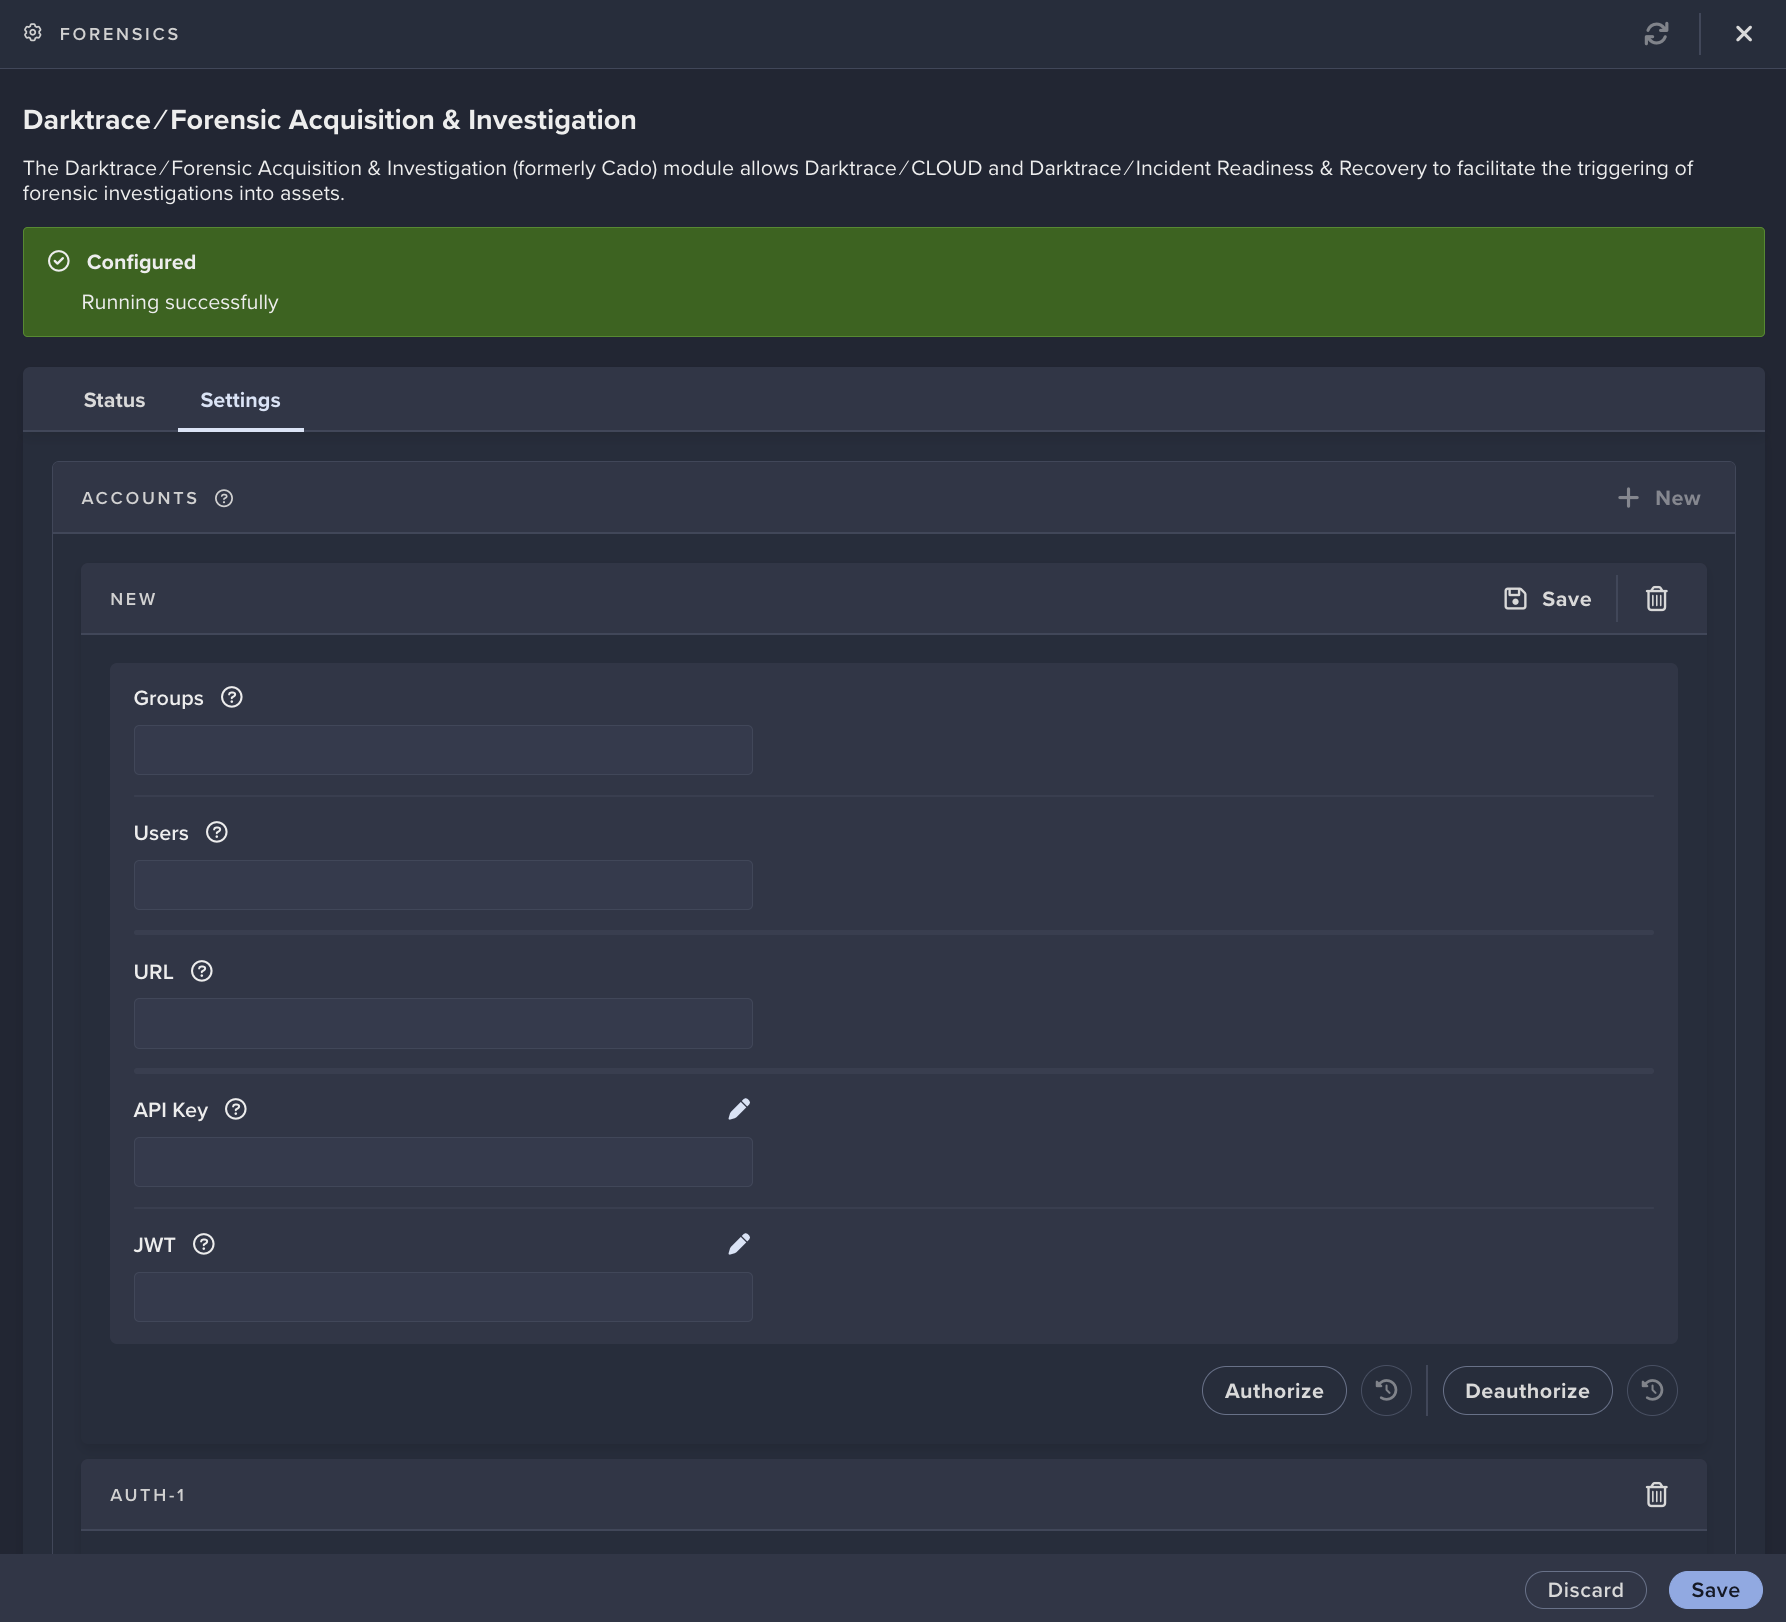Focus the Groups text field
1786x1622 pixels.
coord(443,750)
